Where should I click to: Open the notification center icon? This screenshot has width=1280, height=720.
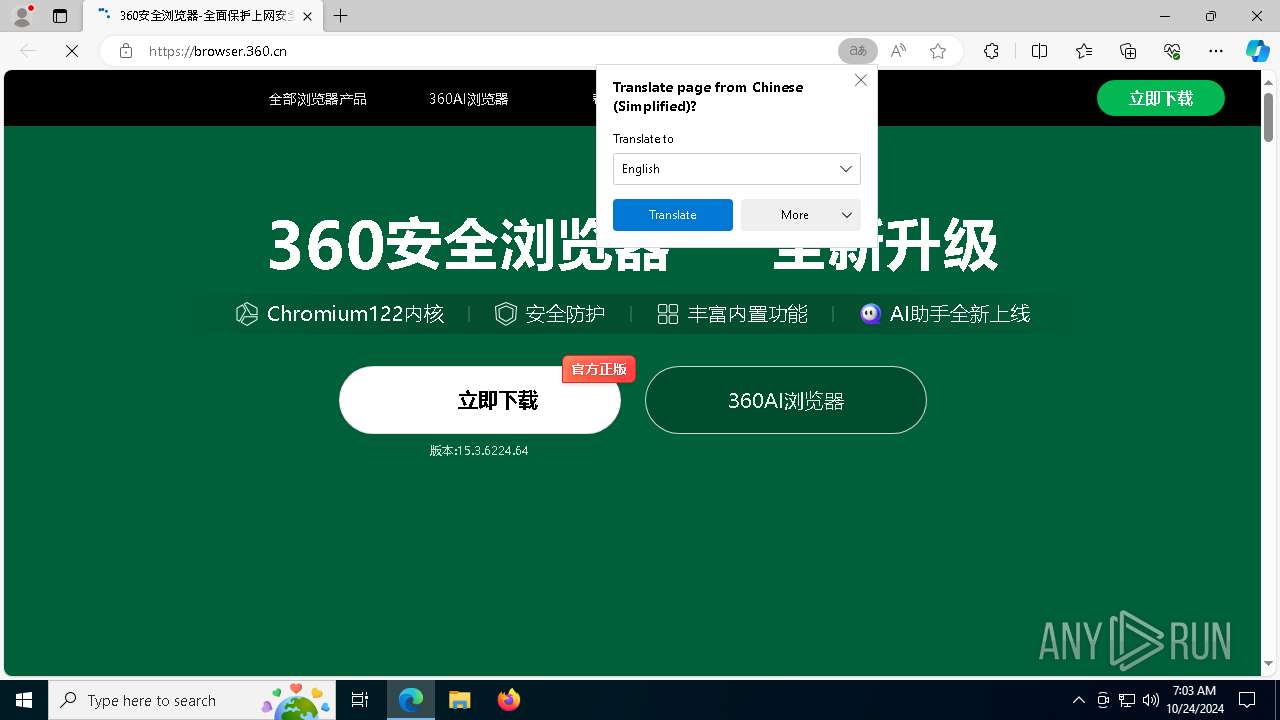[x=1248, y=700]
